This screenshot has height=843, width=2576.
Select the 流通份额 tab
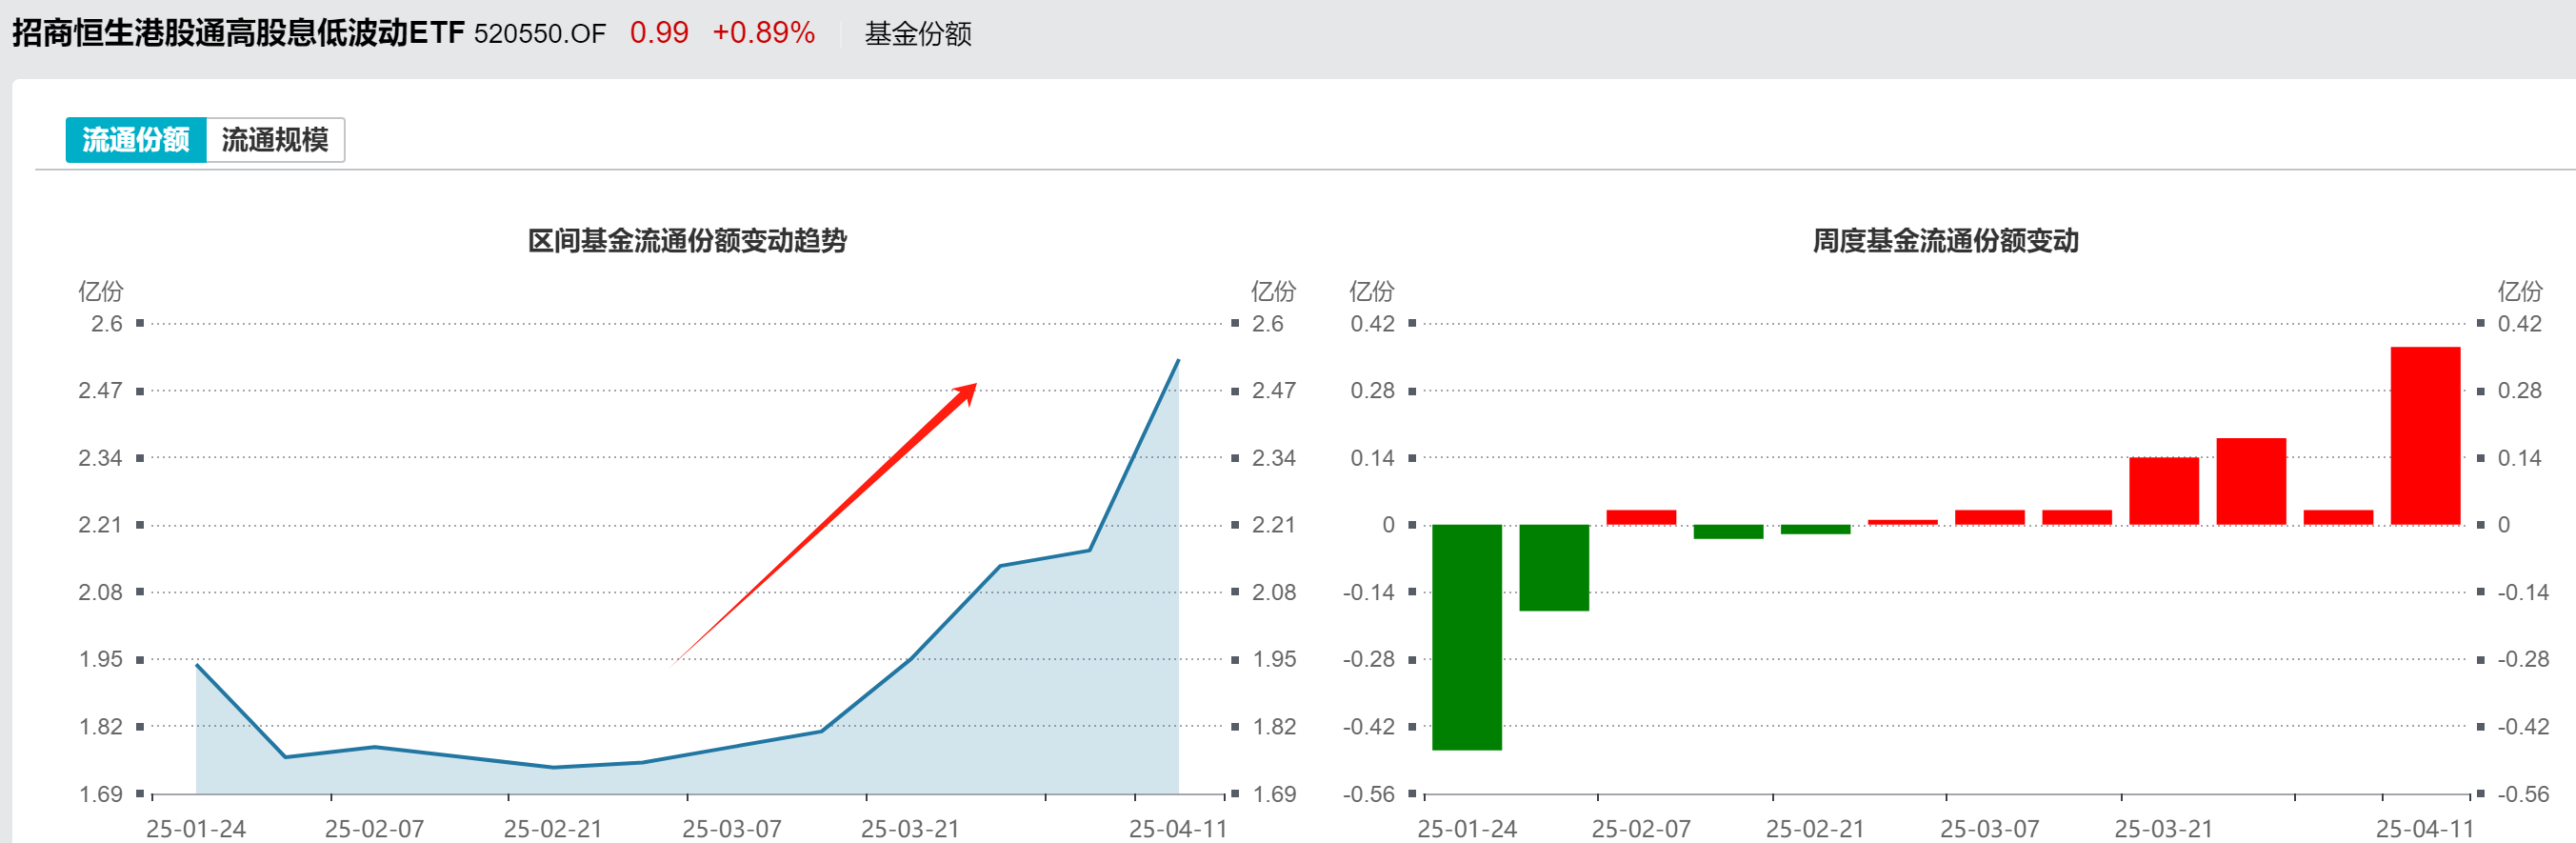(136, 140)
